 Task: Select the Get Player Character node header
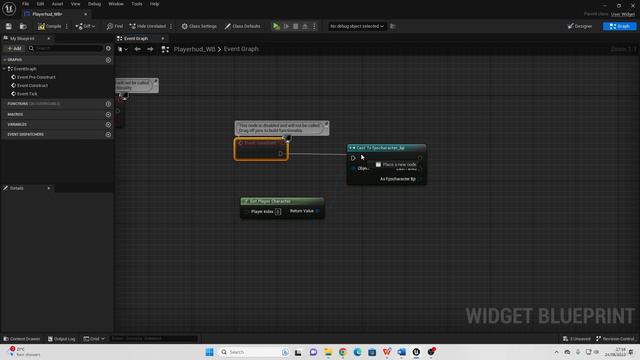tap(282, 201)
